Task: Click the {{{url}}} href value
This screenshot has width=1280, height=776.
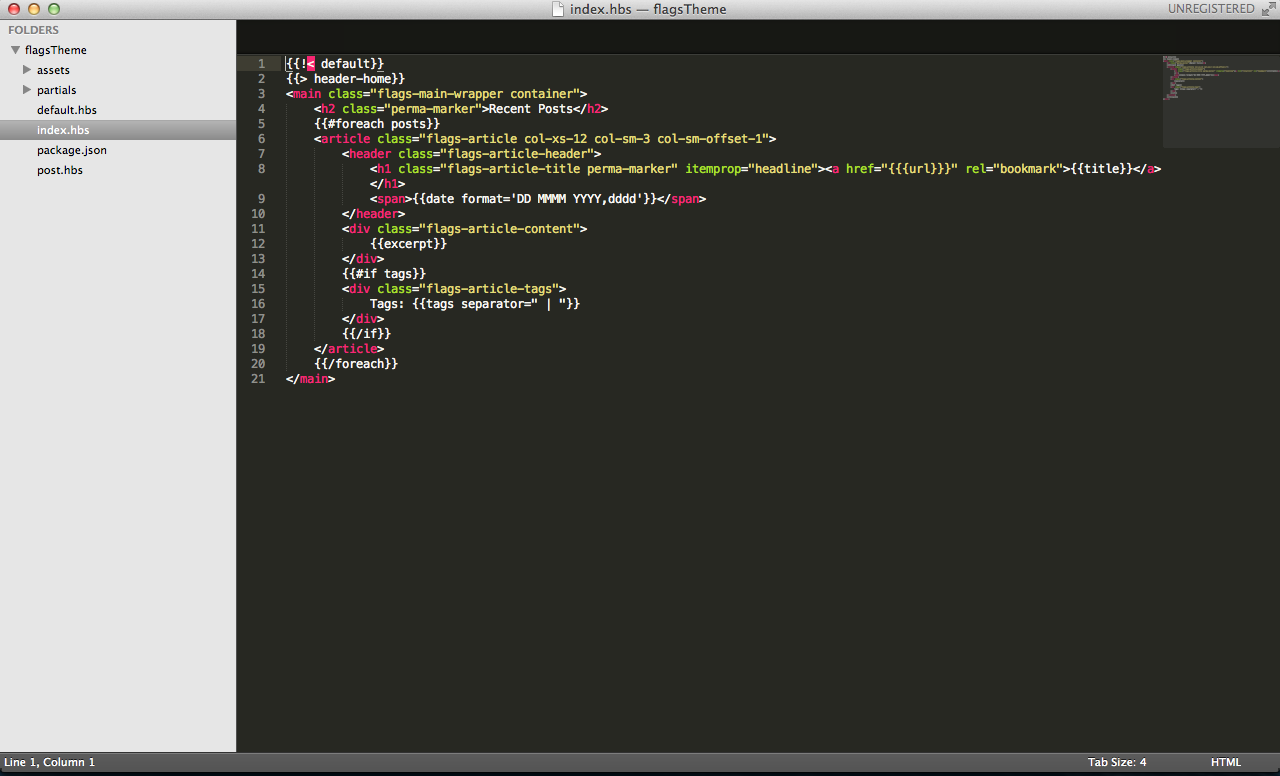Action: point(923,169)
